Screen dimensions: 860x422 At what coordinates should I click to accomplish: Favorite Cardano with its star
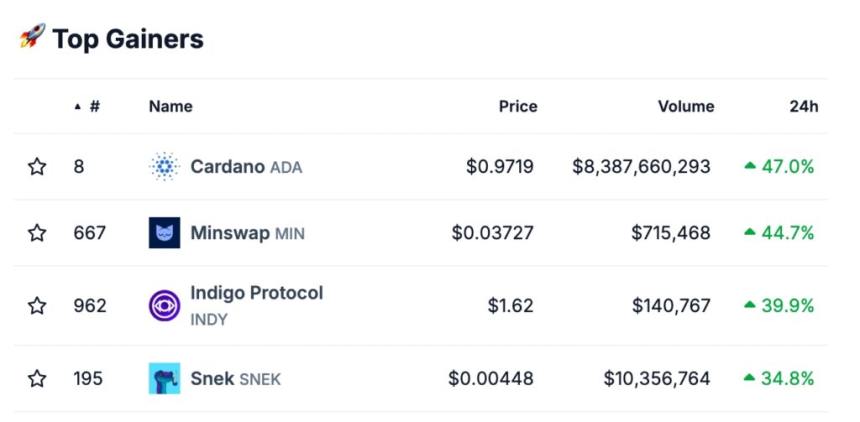[x=37, y=167]
